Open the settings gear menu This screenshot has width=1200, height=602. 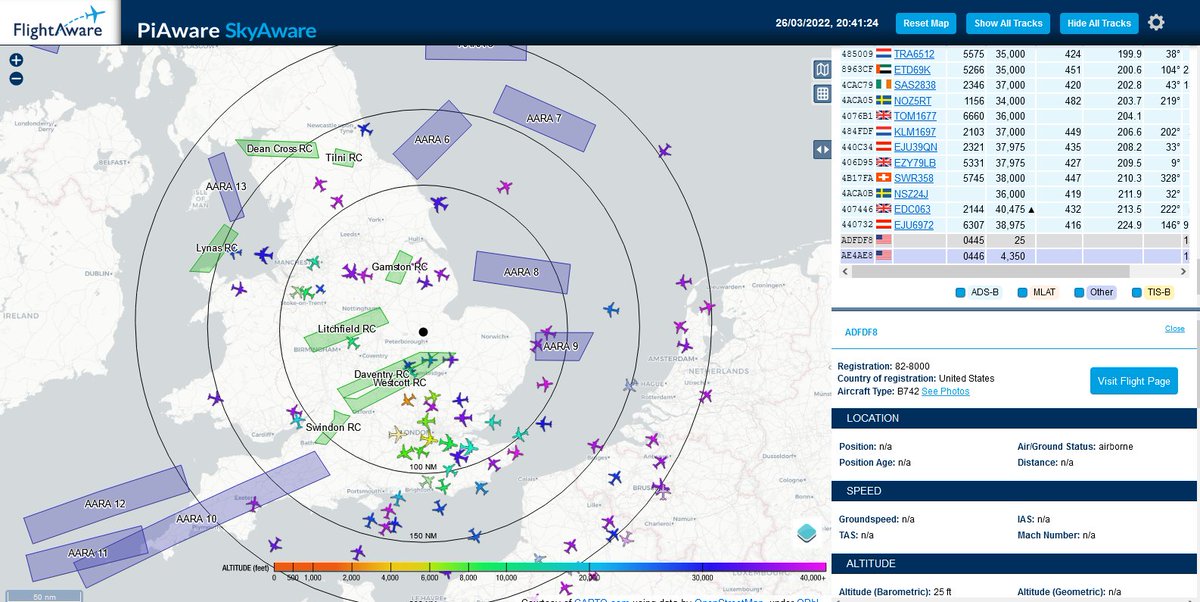(x=1156, y=22)
